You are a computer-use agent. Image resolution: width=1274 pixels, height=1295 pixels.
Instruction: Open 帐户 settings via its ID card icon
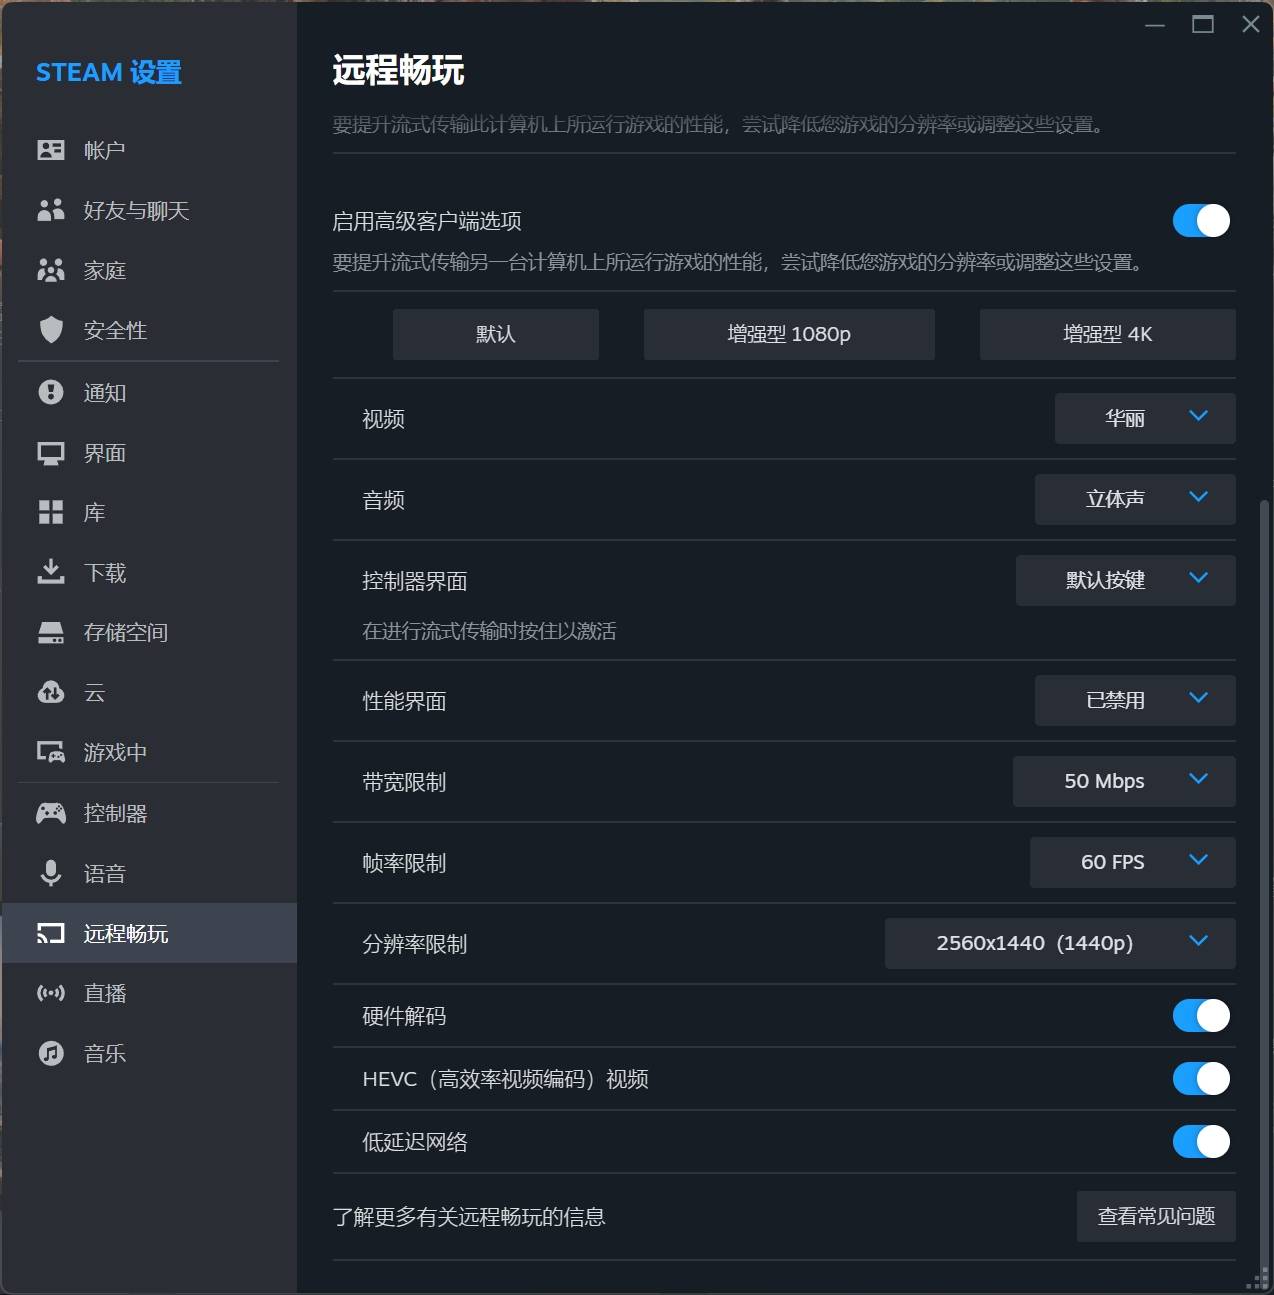tap(51, 150)
